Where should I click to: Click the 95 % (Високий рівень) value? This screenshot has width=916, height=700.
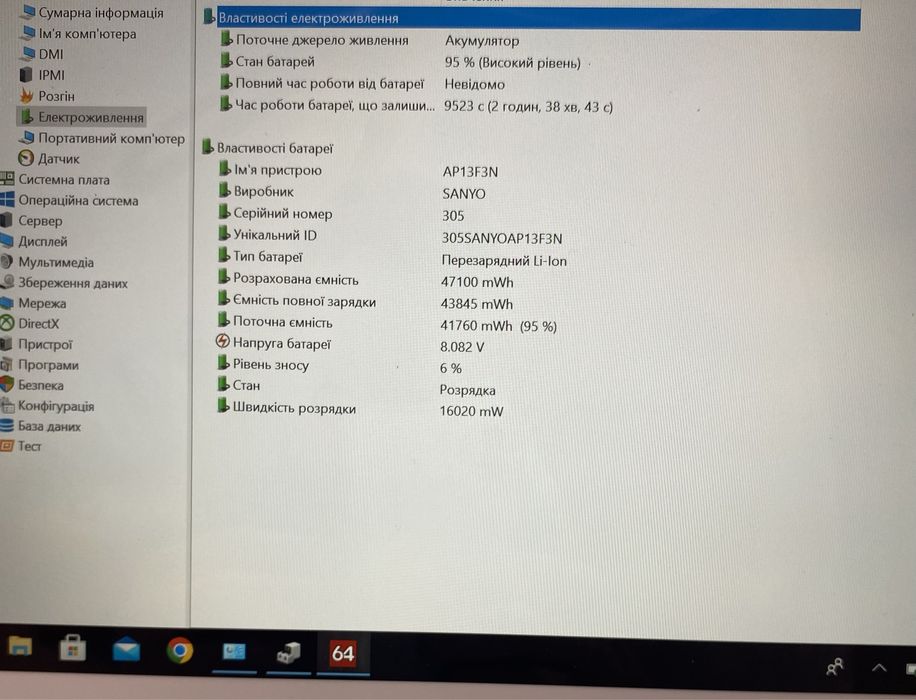pos(512,63)
